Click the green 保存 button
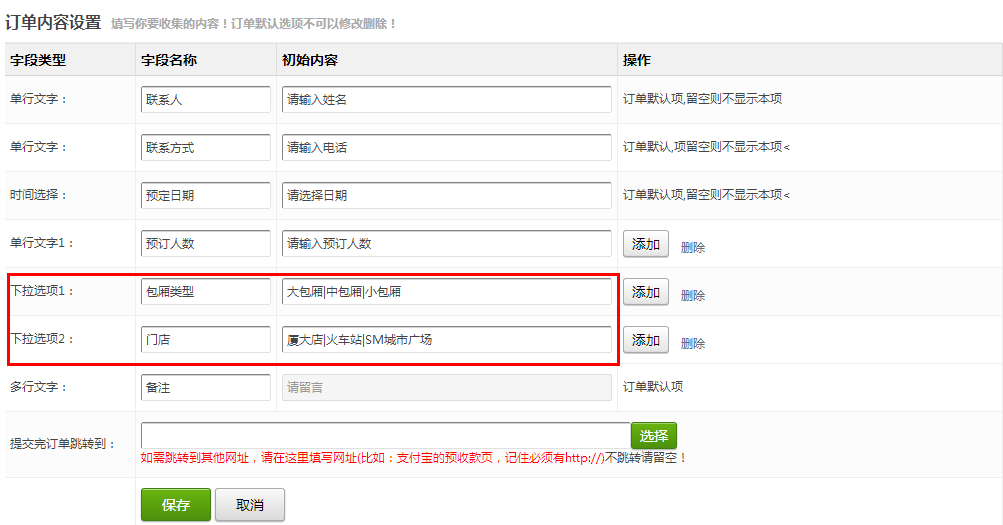 click(x=175, y=505)
